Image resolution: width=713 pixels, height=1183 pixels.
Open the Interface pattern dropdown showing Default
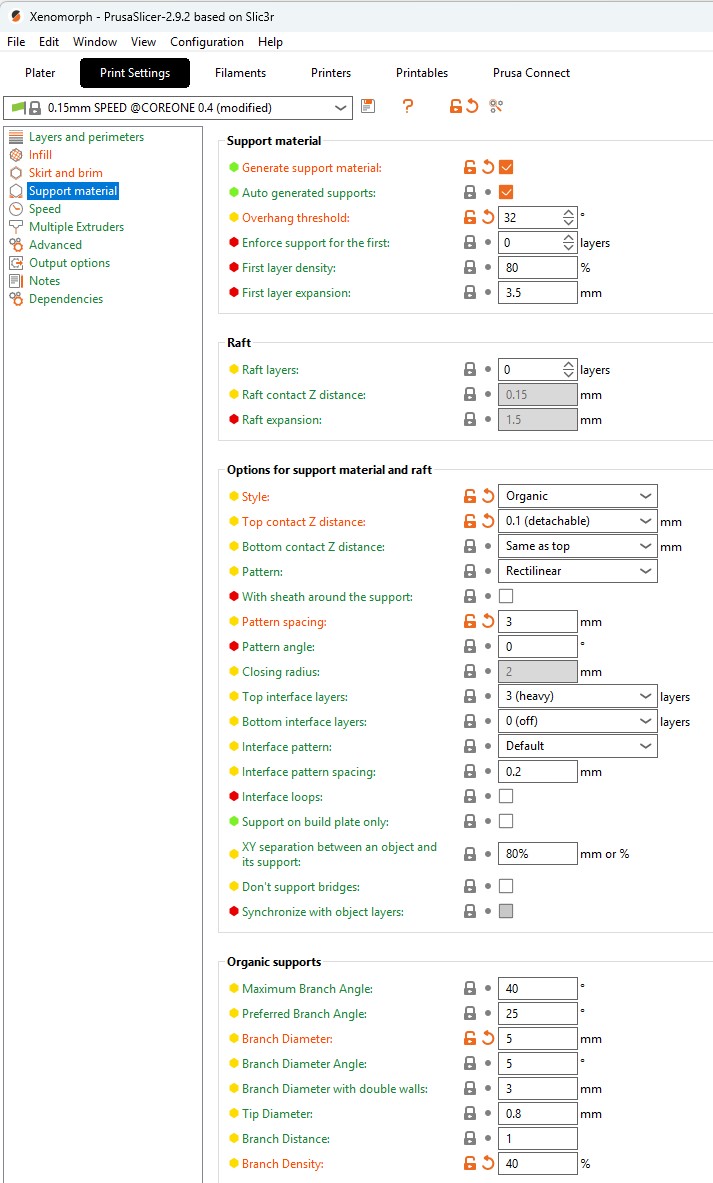[x=577, y=746]
